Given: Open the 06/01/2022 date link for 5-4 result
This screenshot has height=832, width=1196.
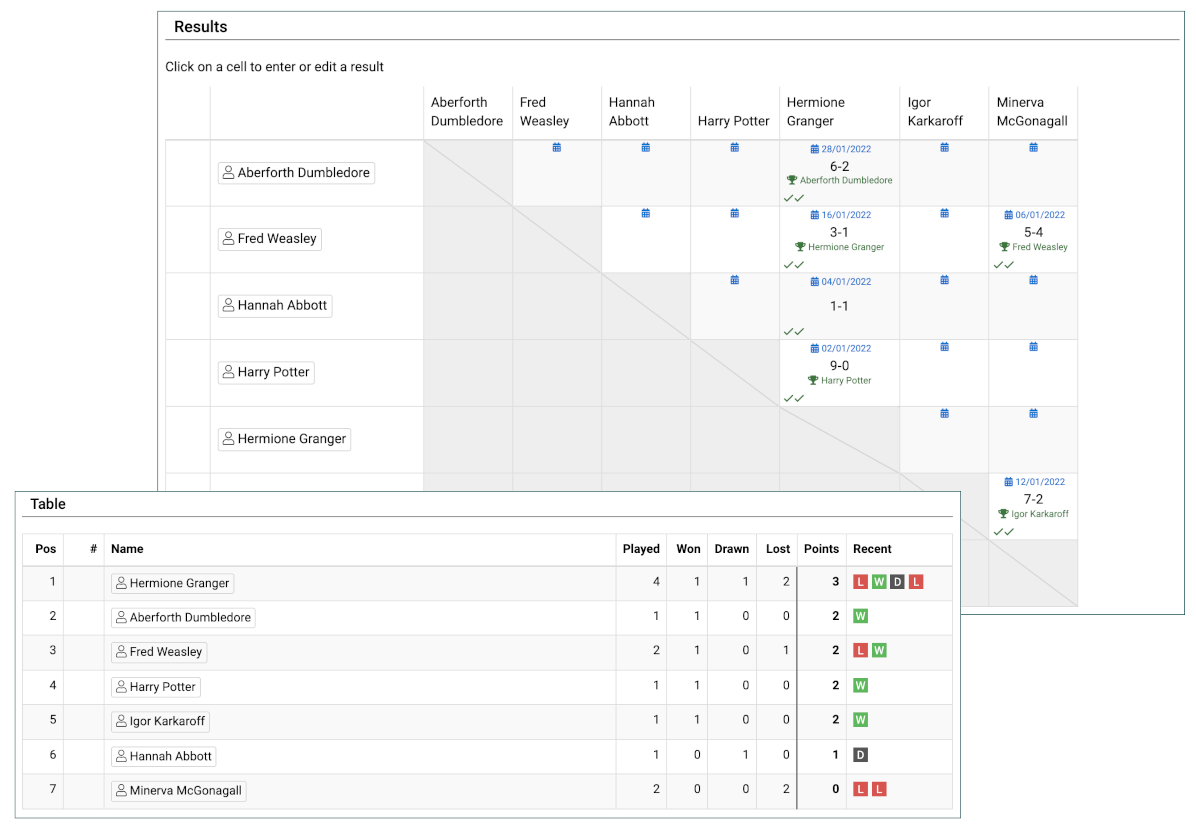Looking at the screenshot, I should (x=1034, y=215).
